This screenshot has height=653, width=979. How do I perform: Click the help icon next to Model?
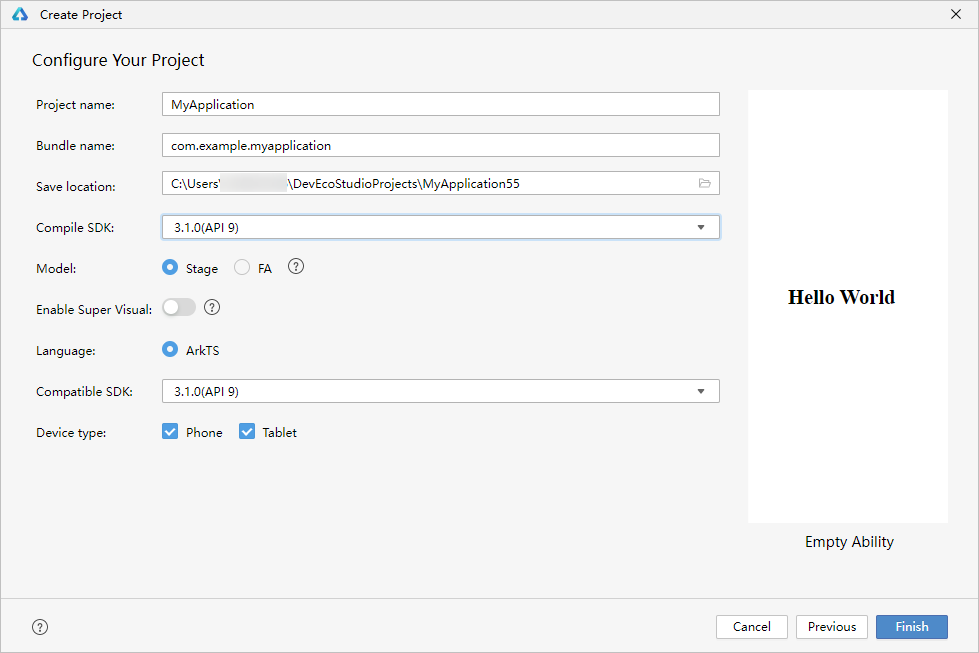295,267
